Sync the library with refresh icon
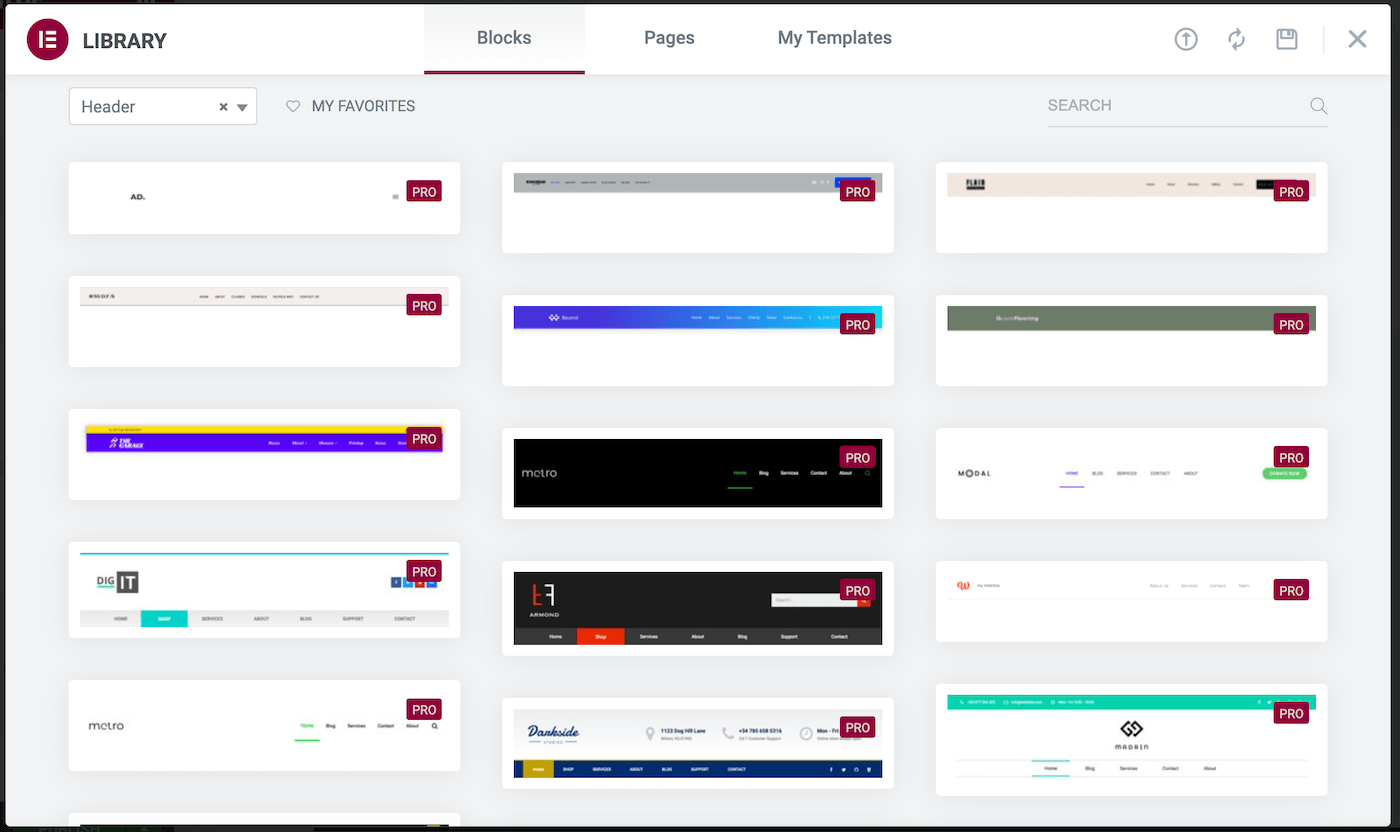Image resolution: width=1400 pixels, height=832 pixels. [x=1236, y=39]
